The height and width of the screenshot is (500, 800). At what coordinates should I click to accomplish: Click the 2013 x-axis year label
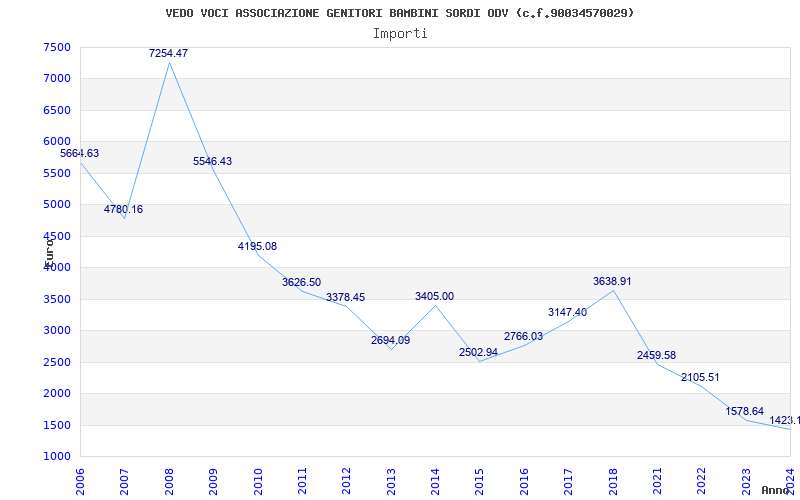click(x=391, y=481)
